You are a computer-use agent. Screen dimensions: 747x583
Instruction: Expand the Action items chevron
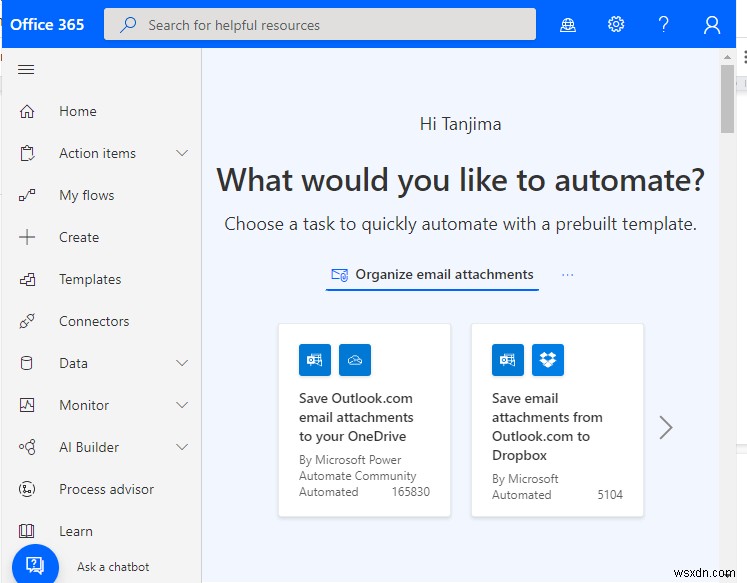pyautogui.click(x=182, y=153)
